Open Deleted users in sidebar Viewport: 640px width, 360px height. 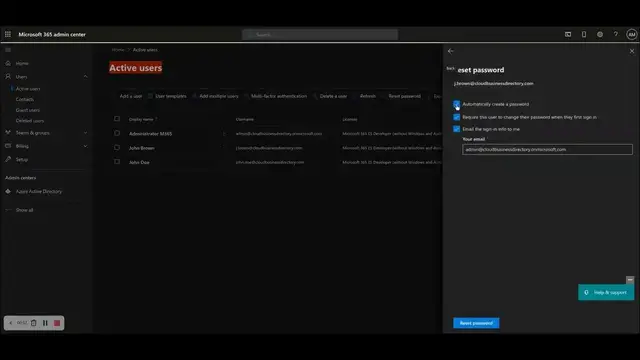(x=30, y=120)
